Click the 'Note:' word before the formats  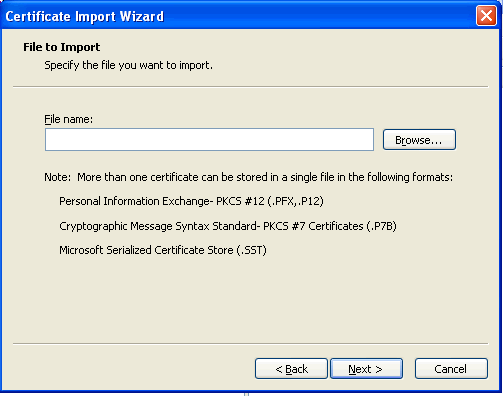pos(57,177)
